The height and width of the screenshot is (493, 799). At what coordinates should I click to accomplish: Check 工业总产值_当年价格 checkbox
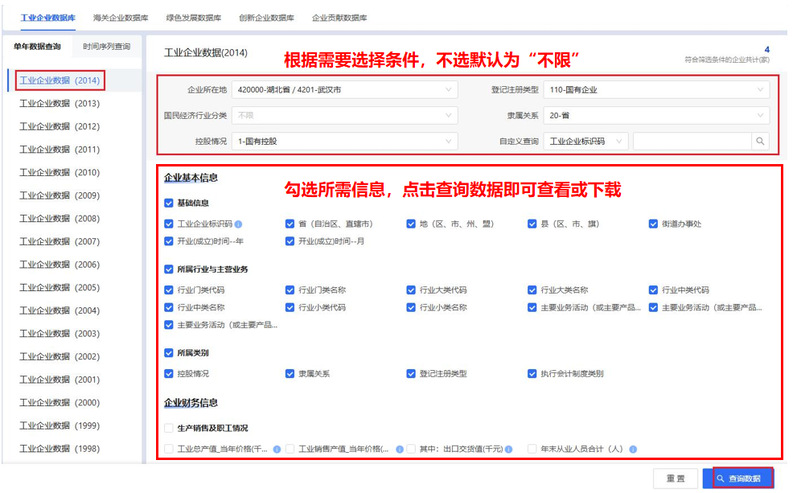click(169, 449)
